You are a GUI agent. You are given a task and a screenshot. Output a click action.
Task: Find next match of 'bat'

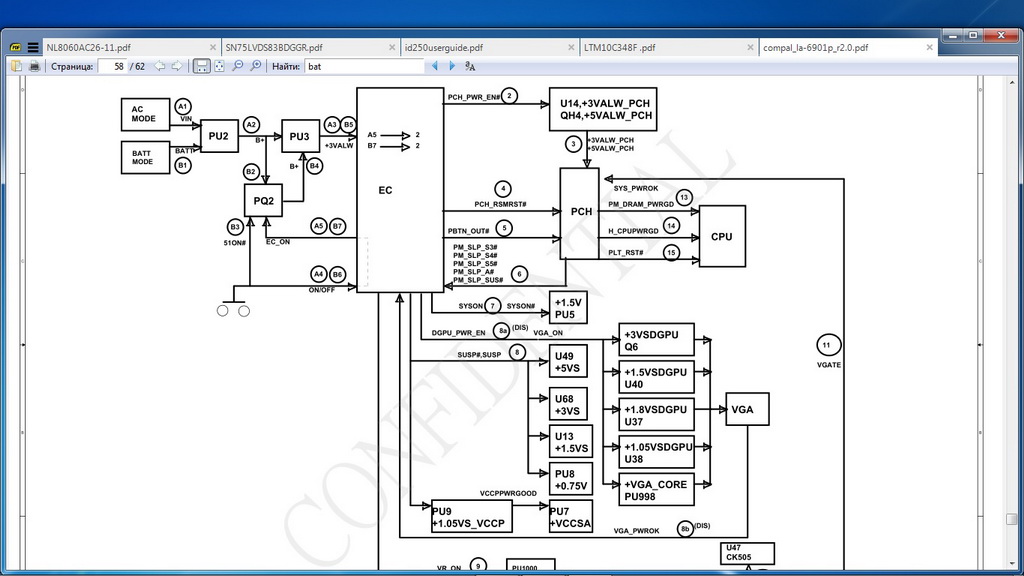[x=452, y=66]
